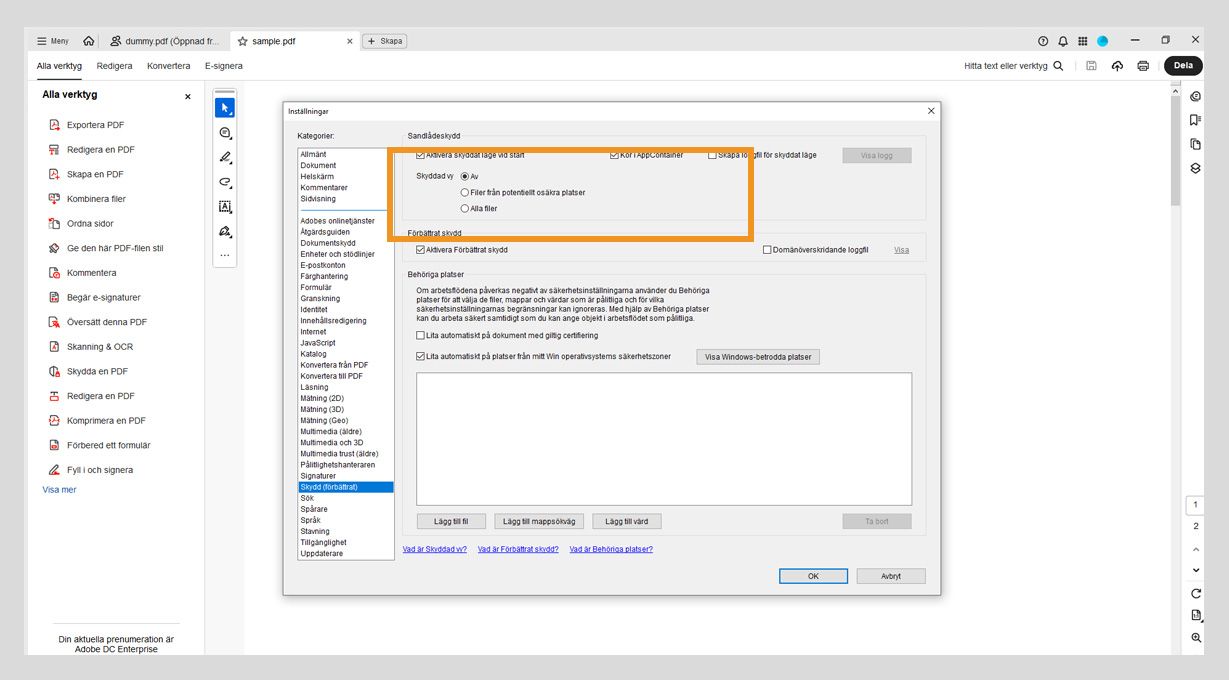1229x680 pixels.
Task: Toggle Lita automatiskt på dokument med giltig certifiering
Action: [x=420, y=335]
